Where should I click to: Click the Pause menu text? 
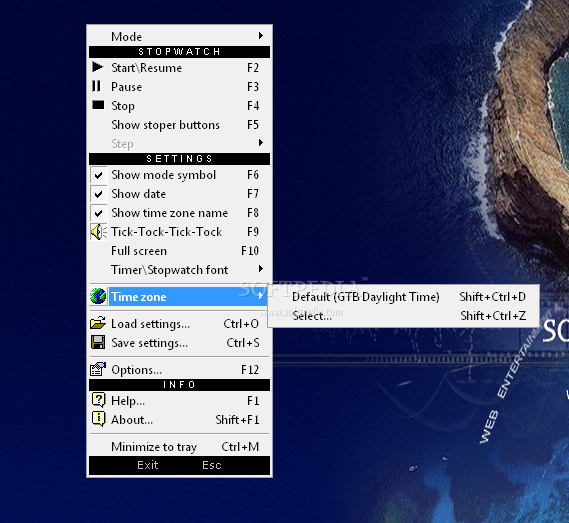(x=126, y=87)
